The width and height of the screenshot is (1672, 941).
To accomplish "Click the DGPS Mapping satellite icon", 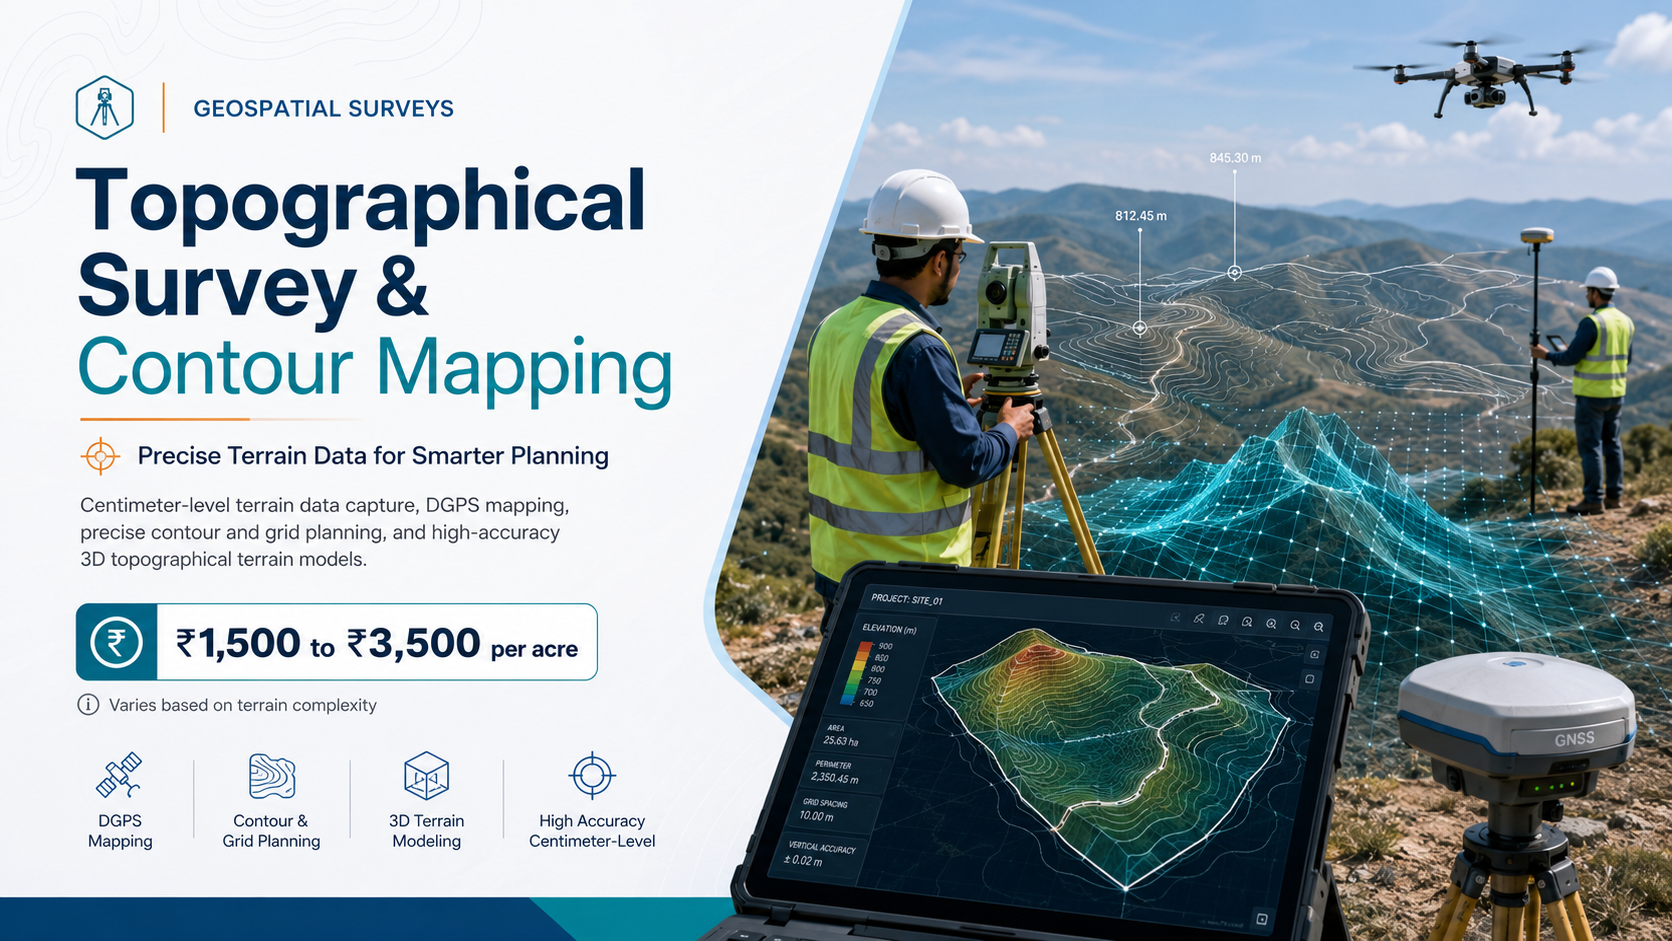I will pos(119,776).
